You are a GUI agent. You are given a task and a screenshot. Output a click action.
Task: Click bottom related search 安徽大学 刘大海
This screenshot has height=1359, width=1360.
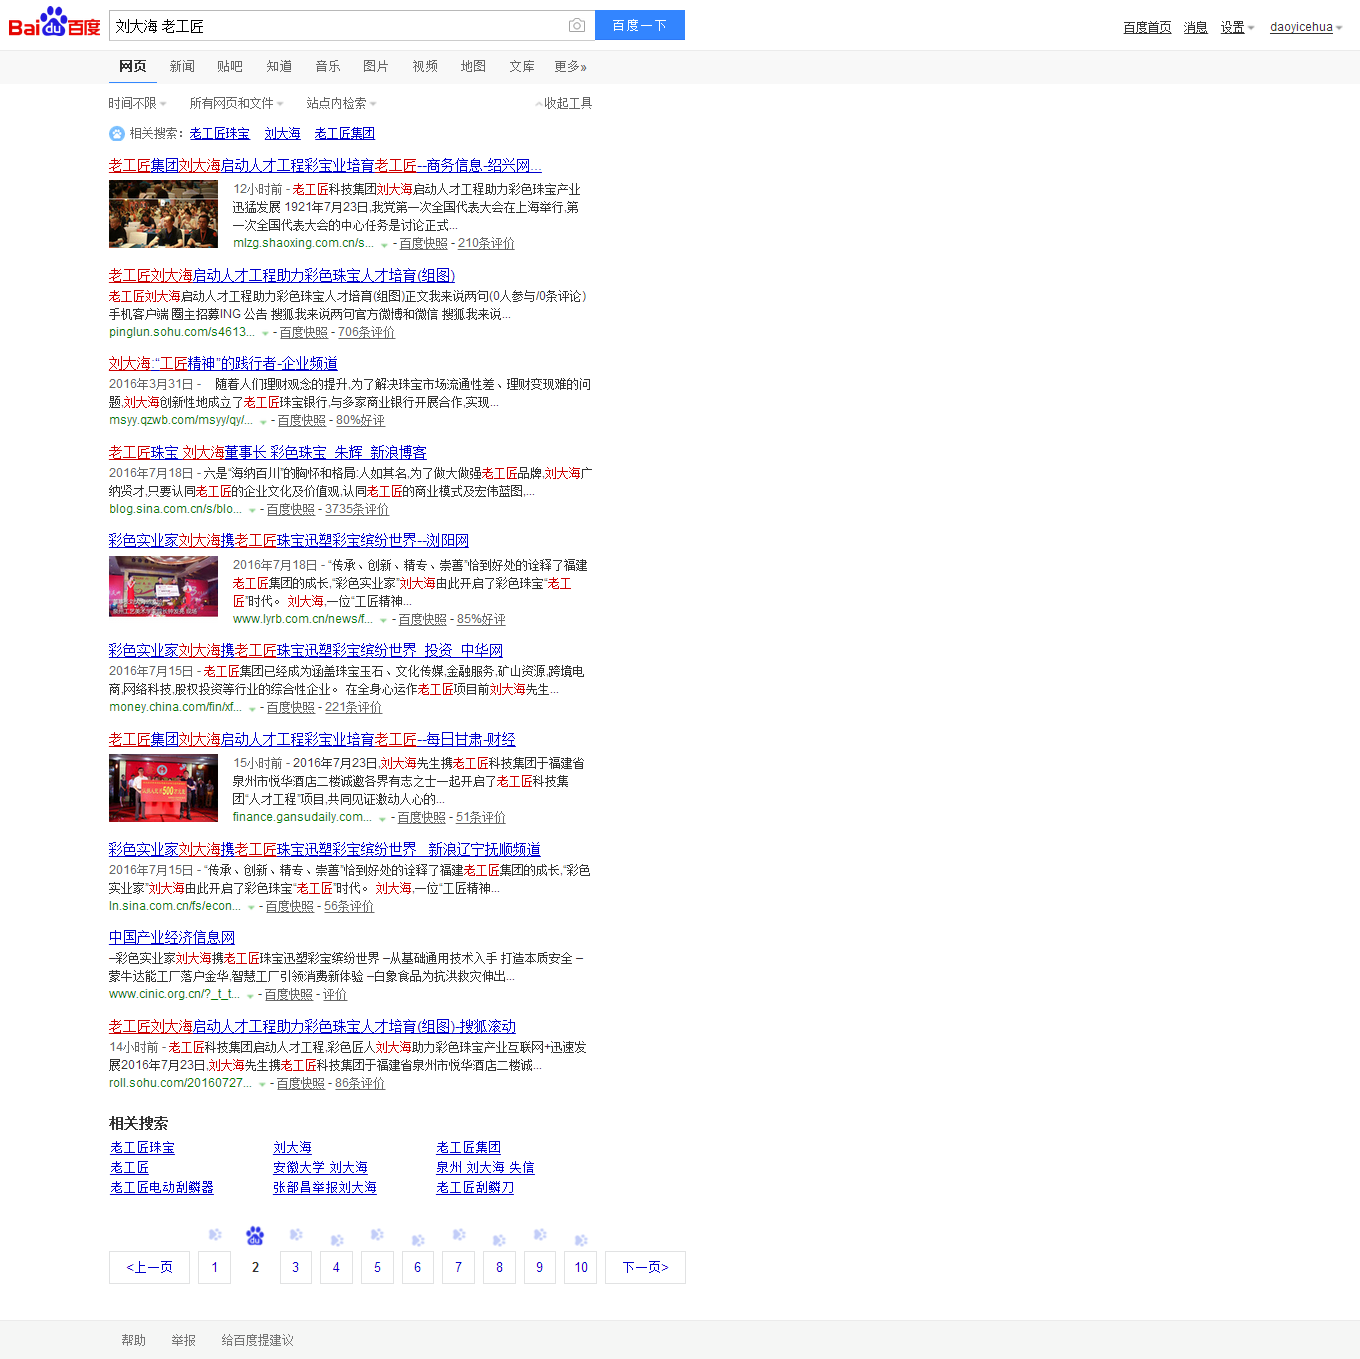tap(320, 1167)
